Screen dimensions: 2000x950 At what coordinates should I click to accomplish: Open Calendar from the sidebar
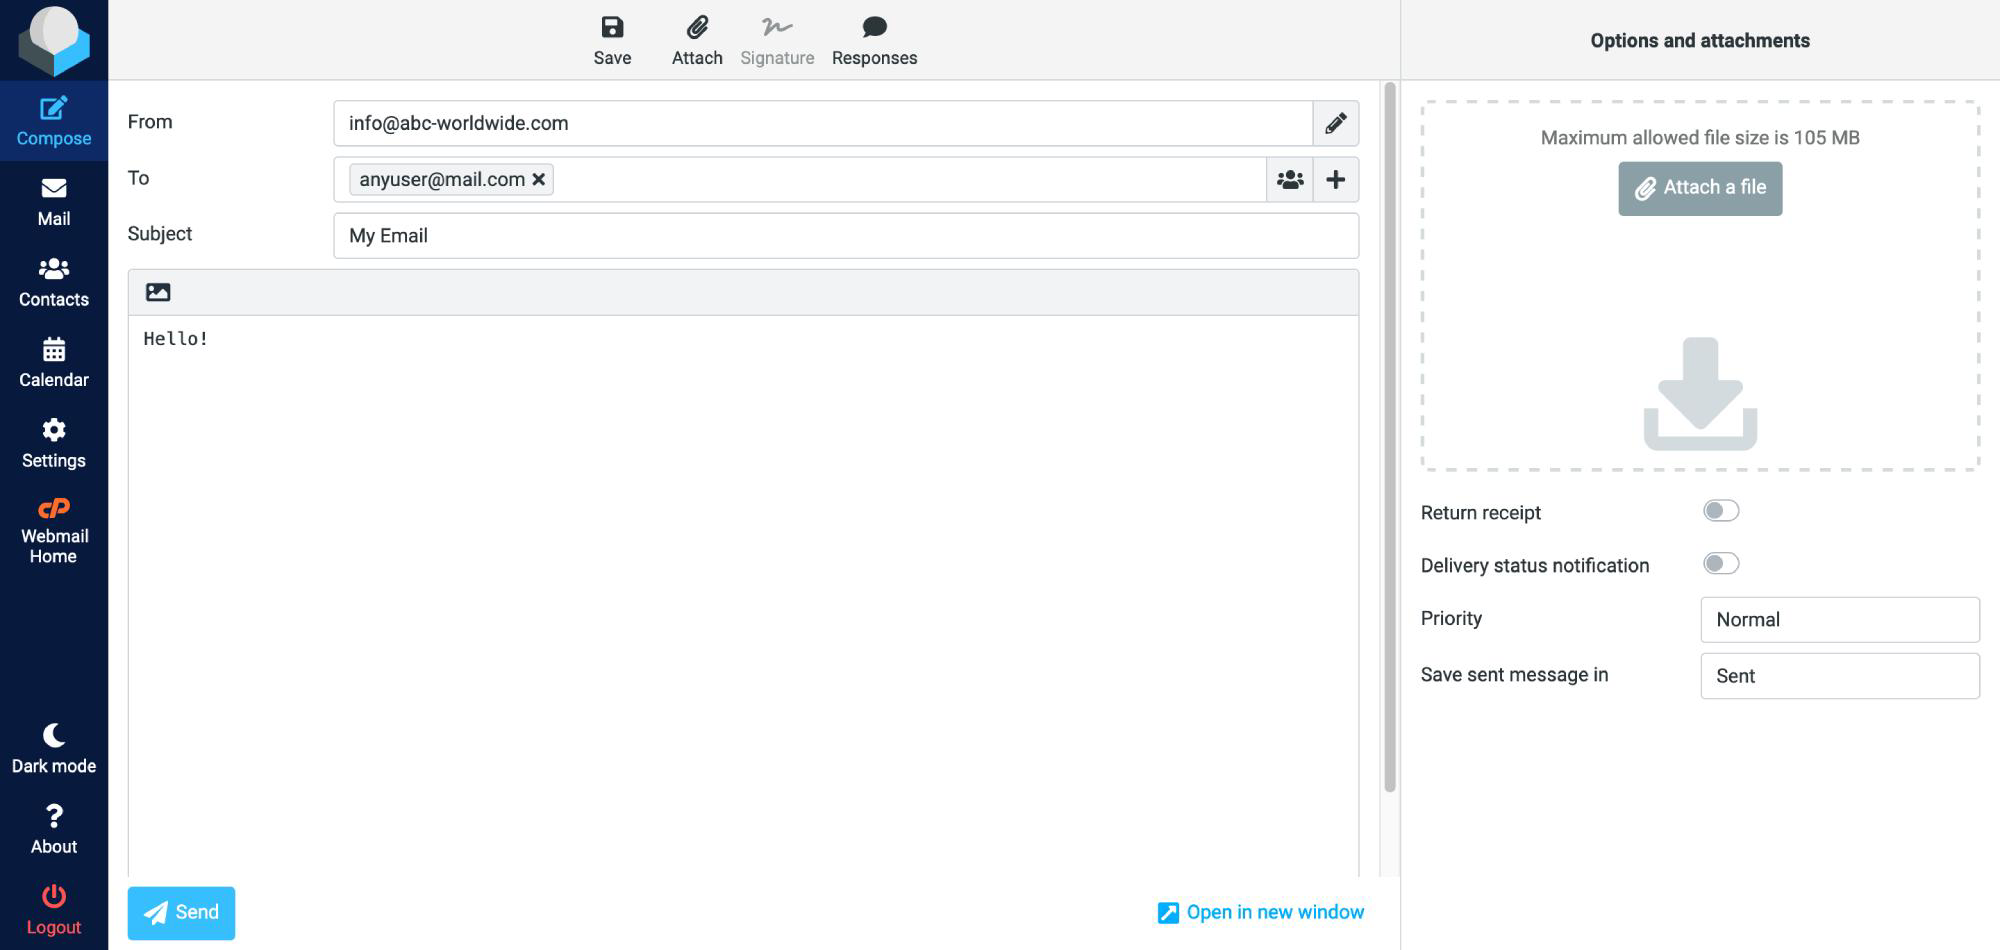click(54, 363)
